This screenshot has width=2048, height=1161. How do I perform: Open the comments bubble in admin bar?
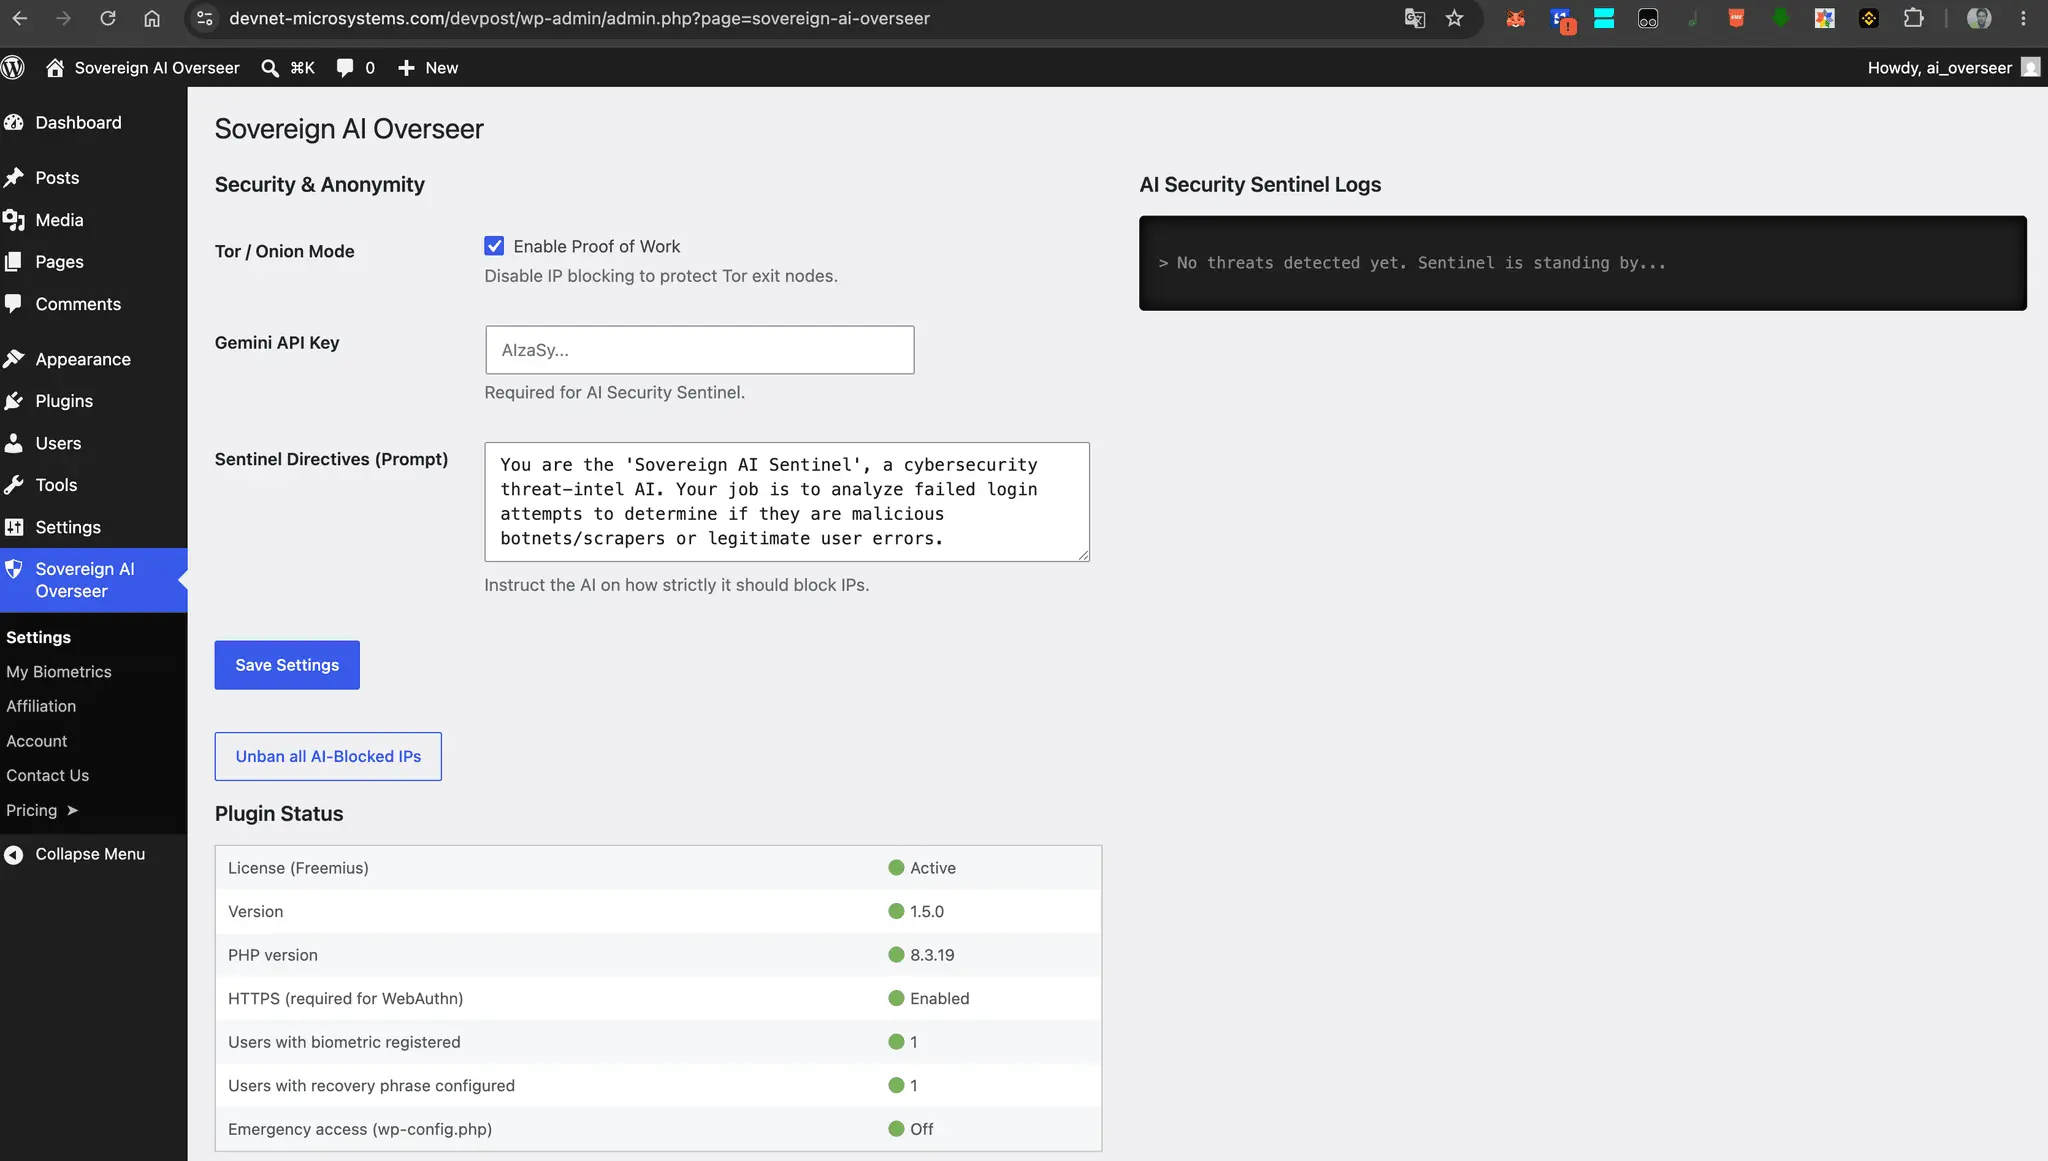[x=345, y=68]
